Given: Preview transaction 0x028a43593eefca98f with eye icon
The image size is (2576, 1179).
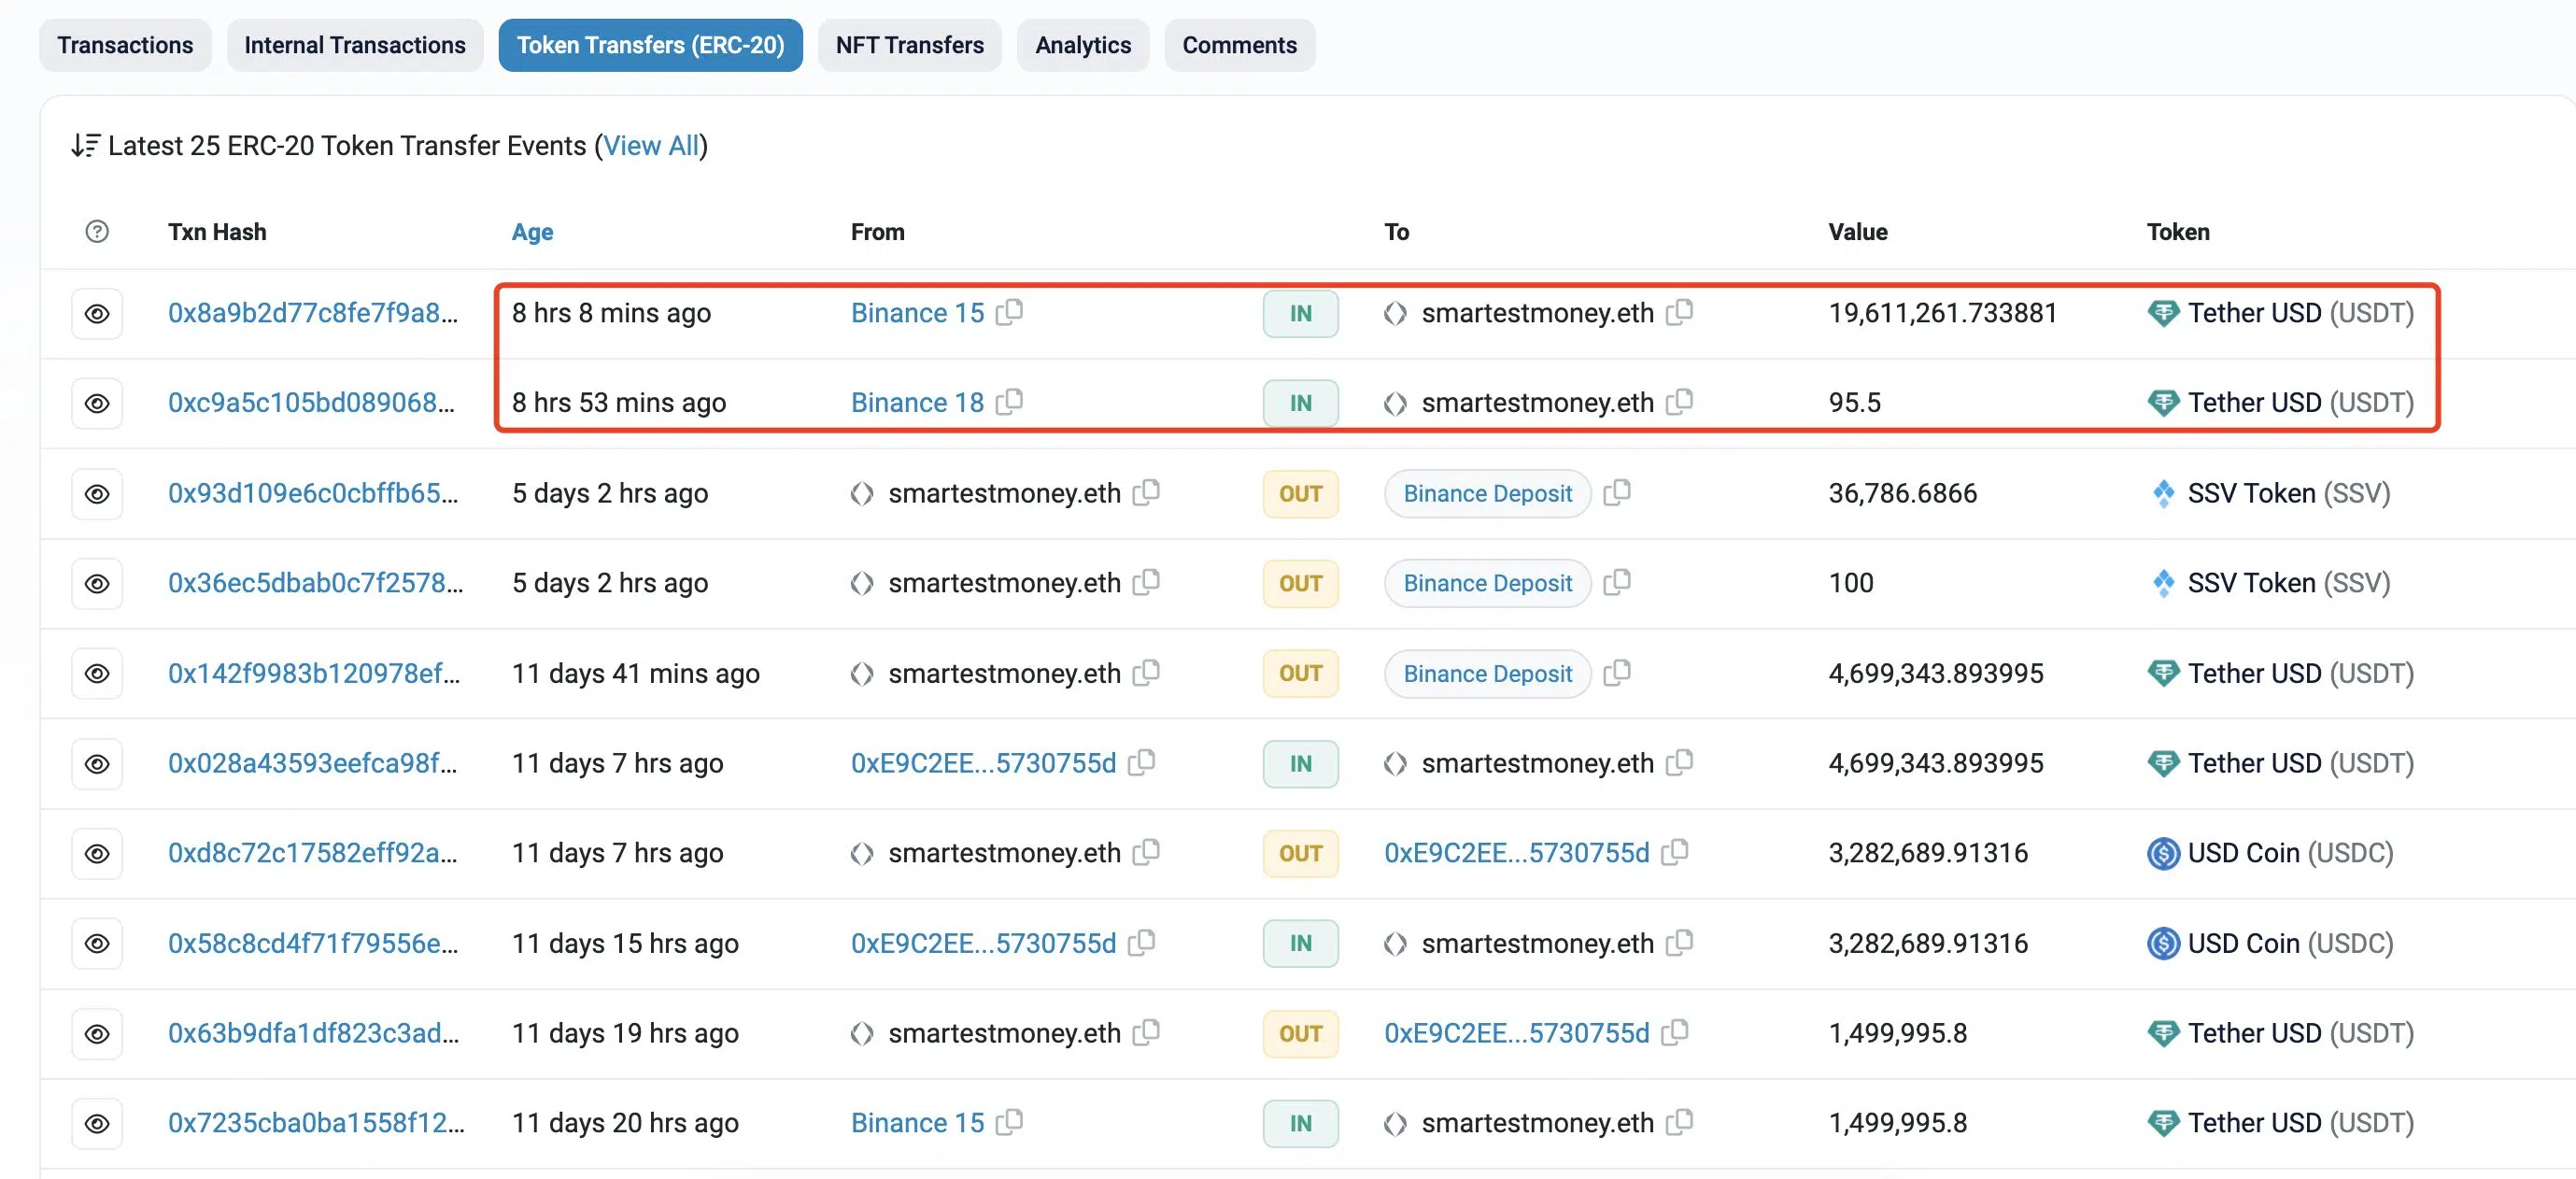Looking at the screenshot, I should pos(97,764).
